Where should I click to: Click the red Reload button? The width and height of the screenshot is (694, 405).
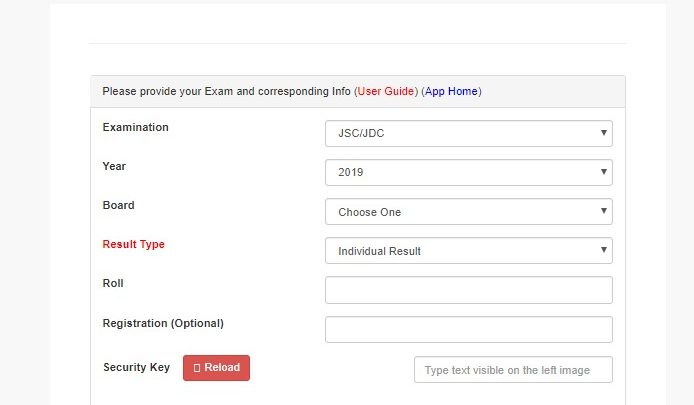[x=216, y=368]
